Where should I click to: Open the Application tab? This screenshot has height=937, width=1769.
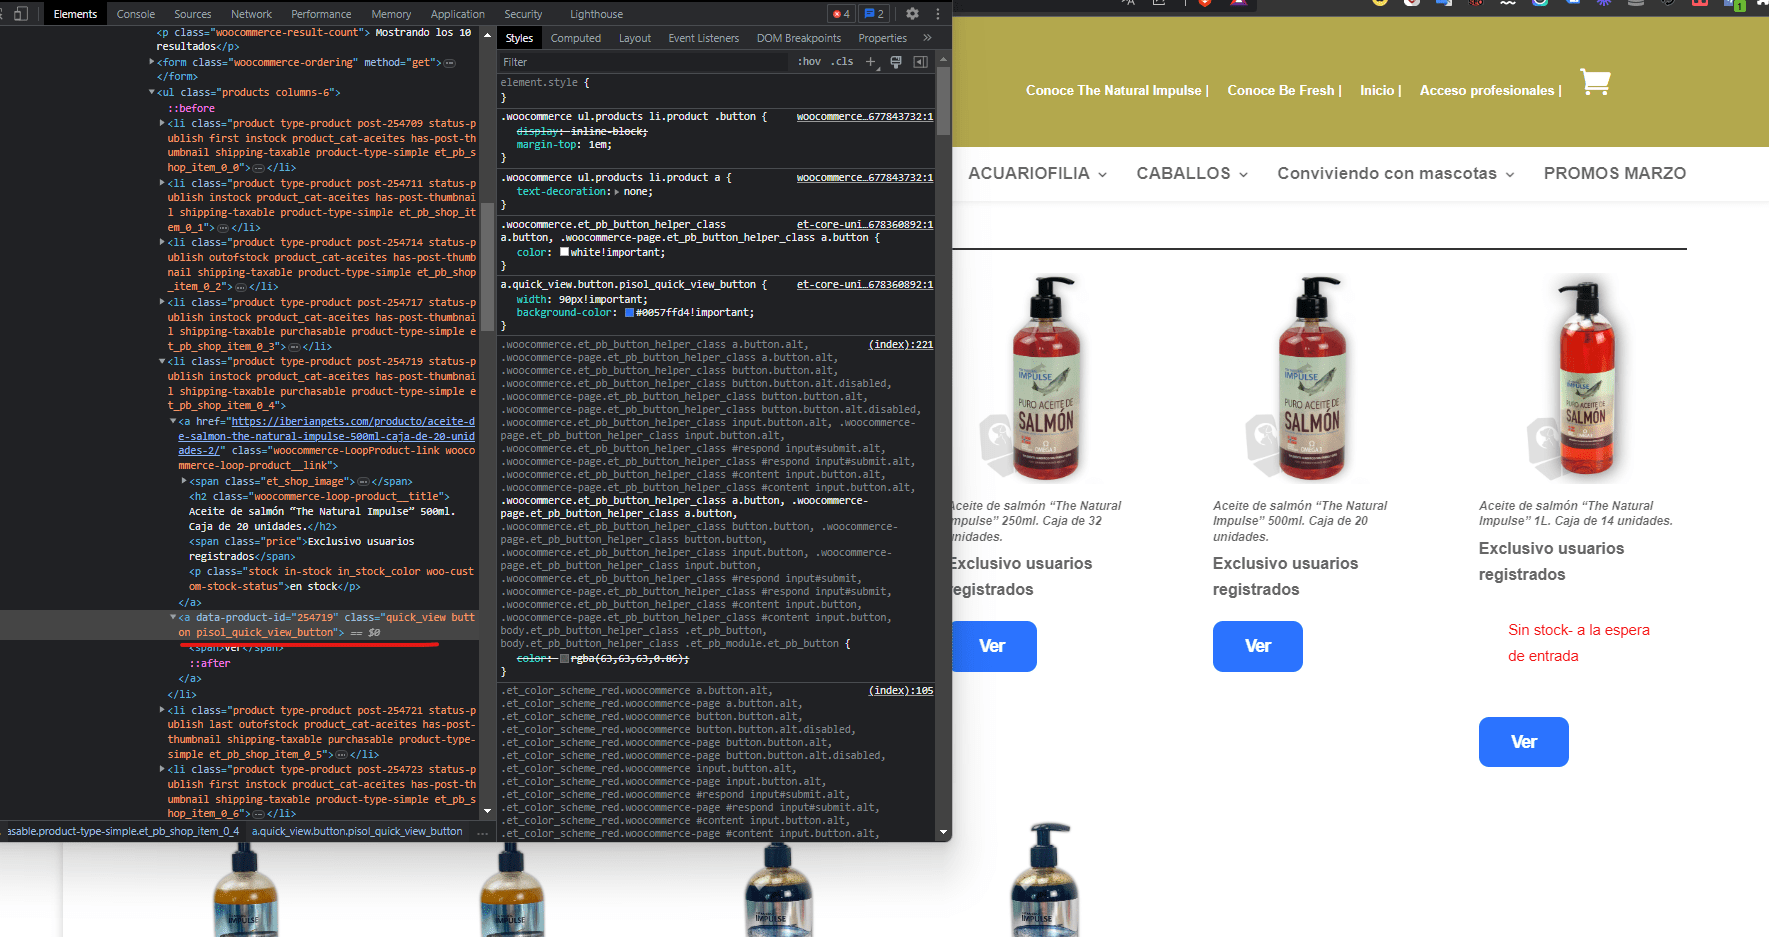tap(458, 14)
